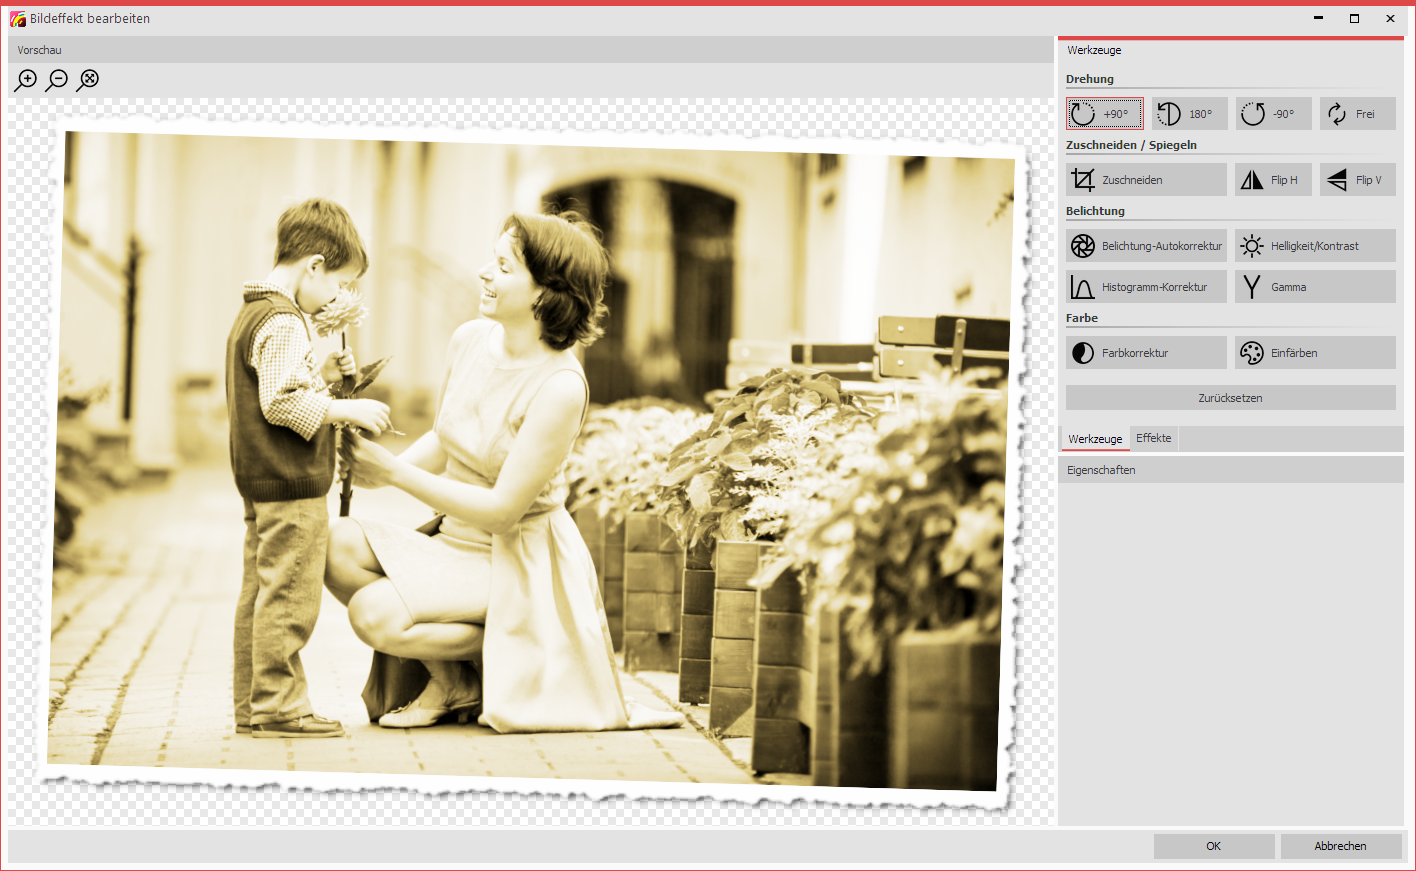Screen dimensions: 1416x871
Task: Open the Gamma adjustment
Action: (1315, 287)
